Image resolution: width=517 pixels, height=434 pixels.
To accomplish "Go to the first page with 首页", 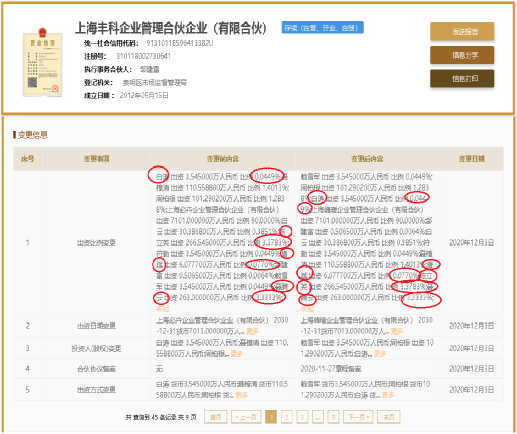I will [x=216, y=417].
